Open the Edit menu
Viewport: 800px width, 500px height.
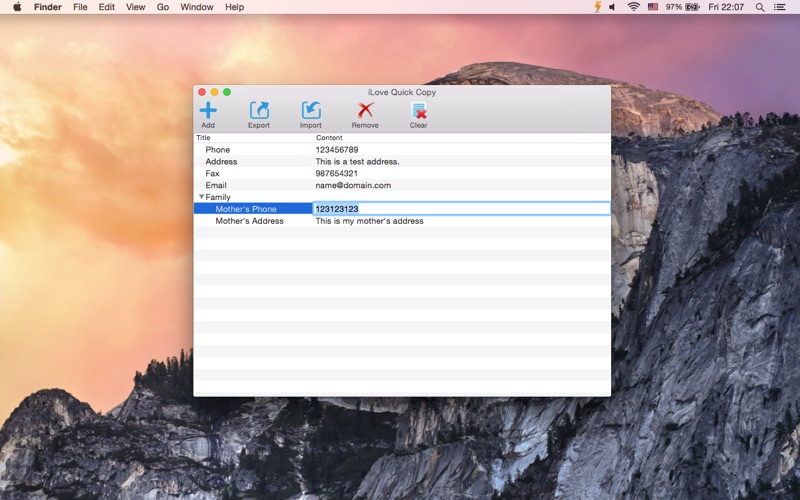point(107,7)
